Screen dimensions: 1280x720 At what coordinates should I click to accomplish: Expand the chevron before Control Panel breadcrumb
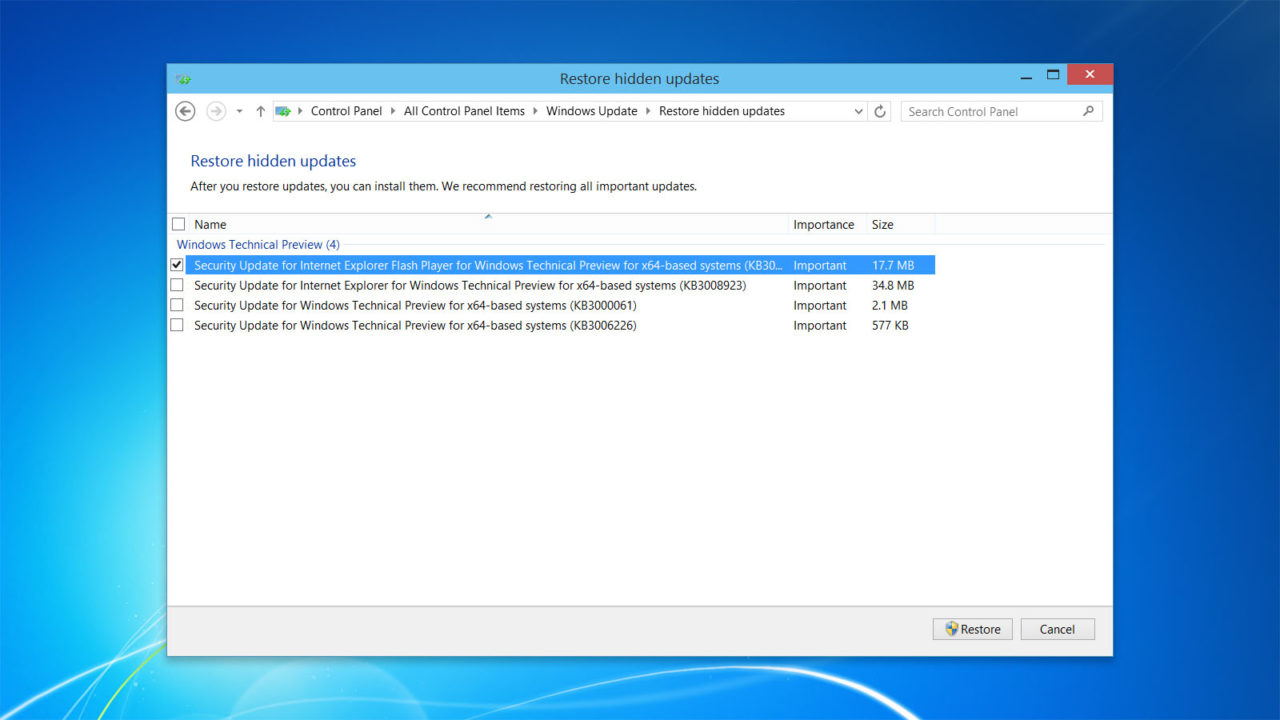pyautogui.click(x=300, y=111)
